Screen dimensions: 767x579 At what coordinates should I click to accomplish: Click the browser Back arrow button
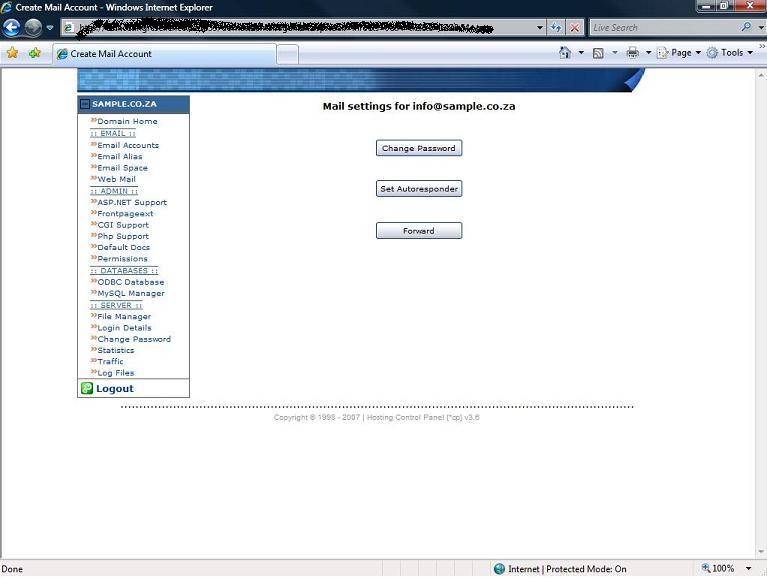[12, 28]
